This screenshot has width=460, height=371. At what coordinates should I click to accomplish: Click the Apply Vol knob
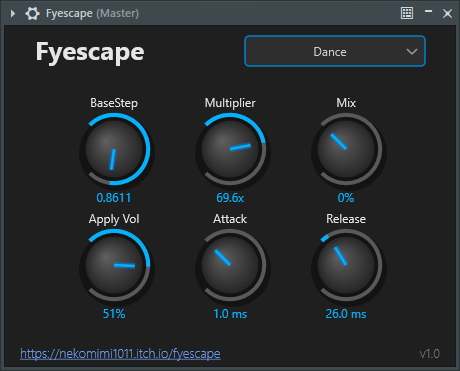pos(115,265)
